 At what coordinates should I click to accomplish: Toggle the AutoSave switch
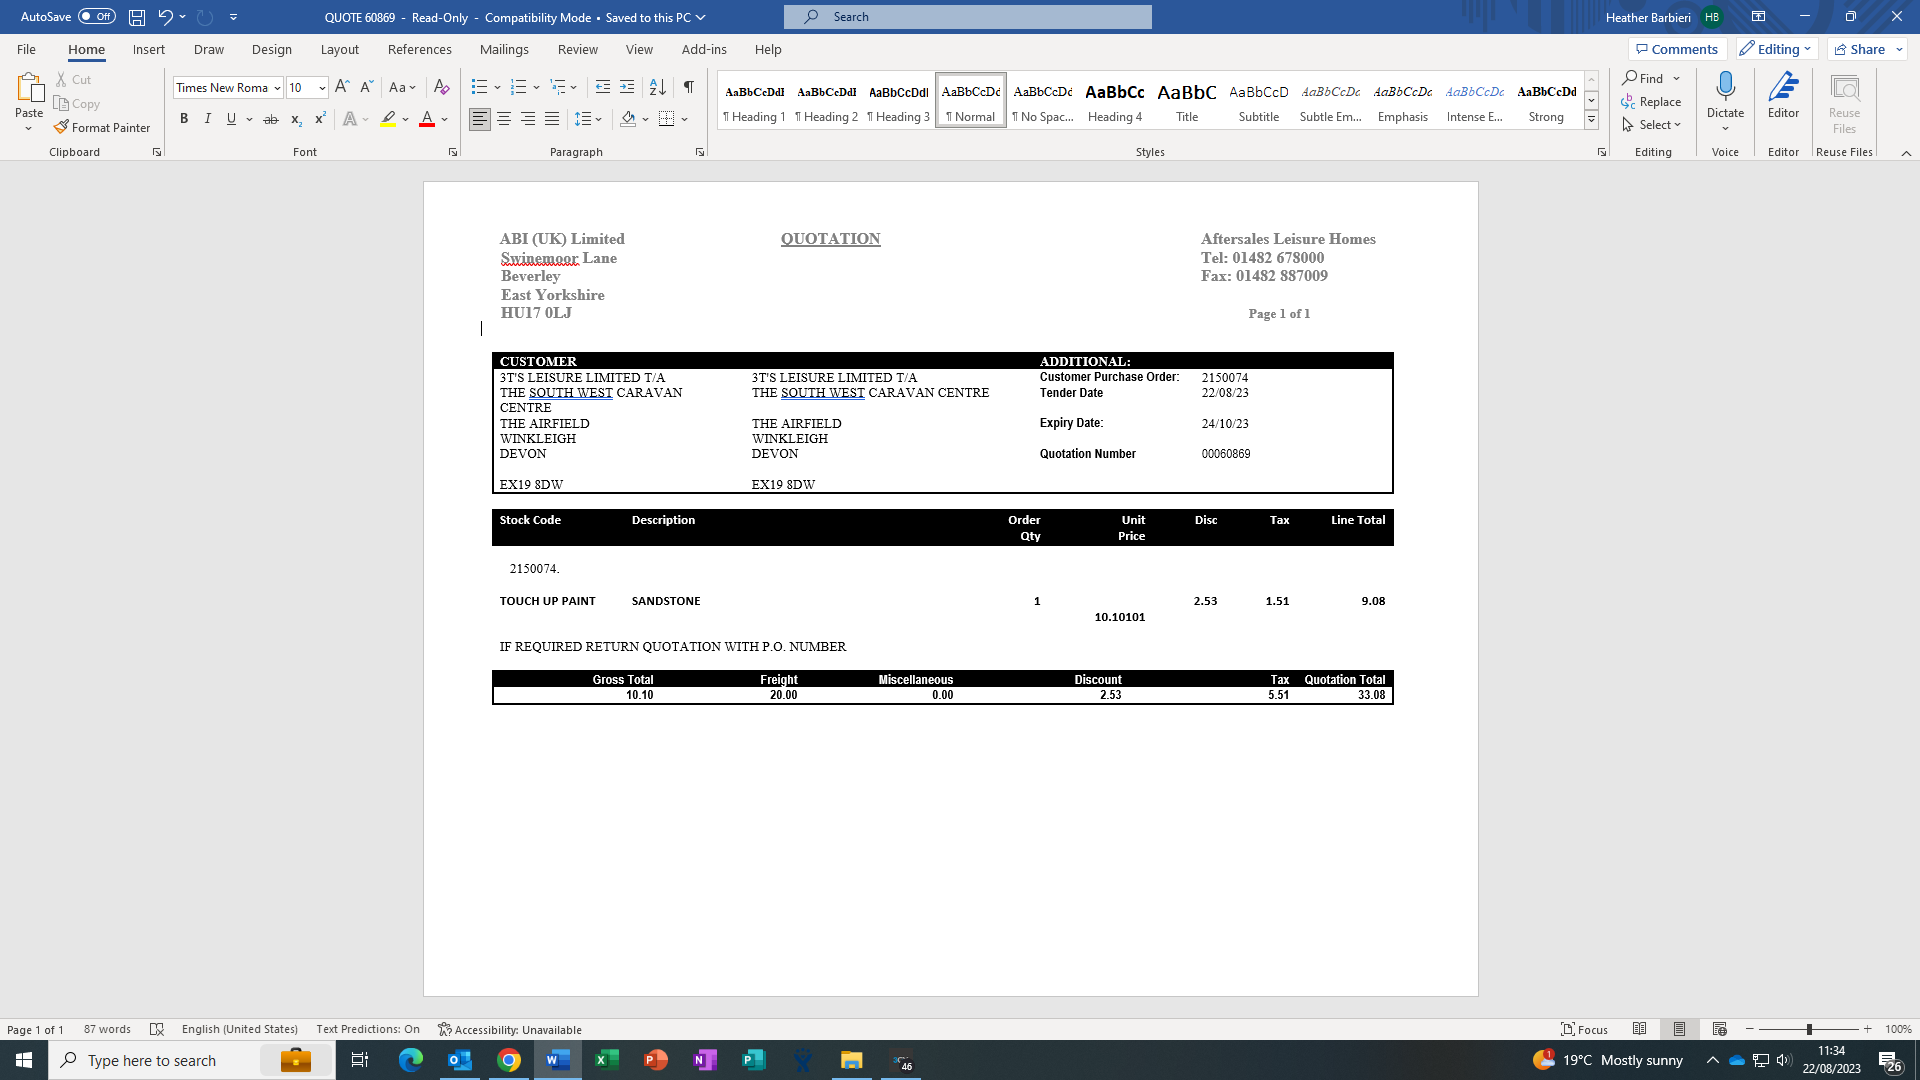pyautogui.click(x=96, y=17)
